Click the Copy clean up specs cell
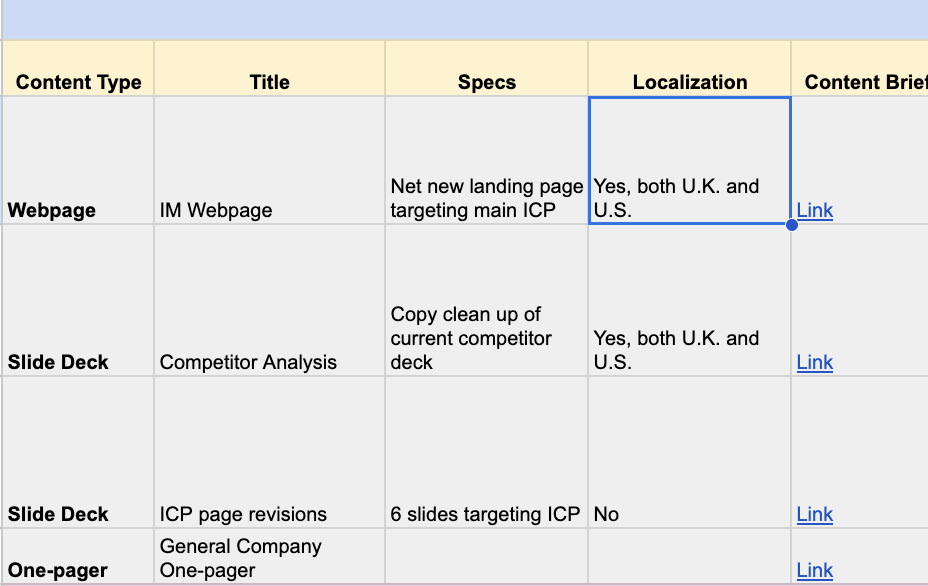 [x=486, y=300]
